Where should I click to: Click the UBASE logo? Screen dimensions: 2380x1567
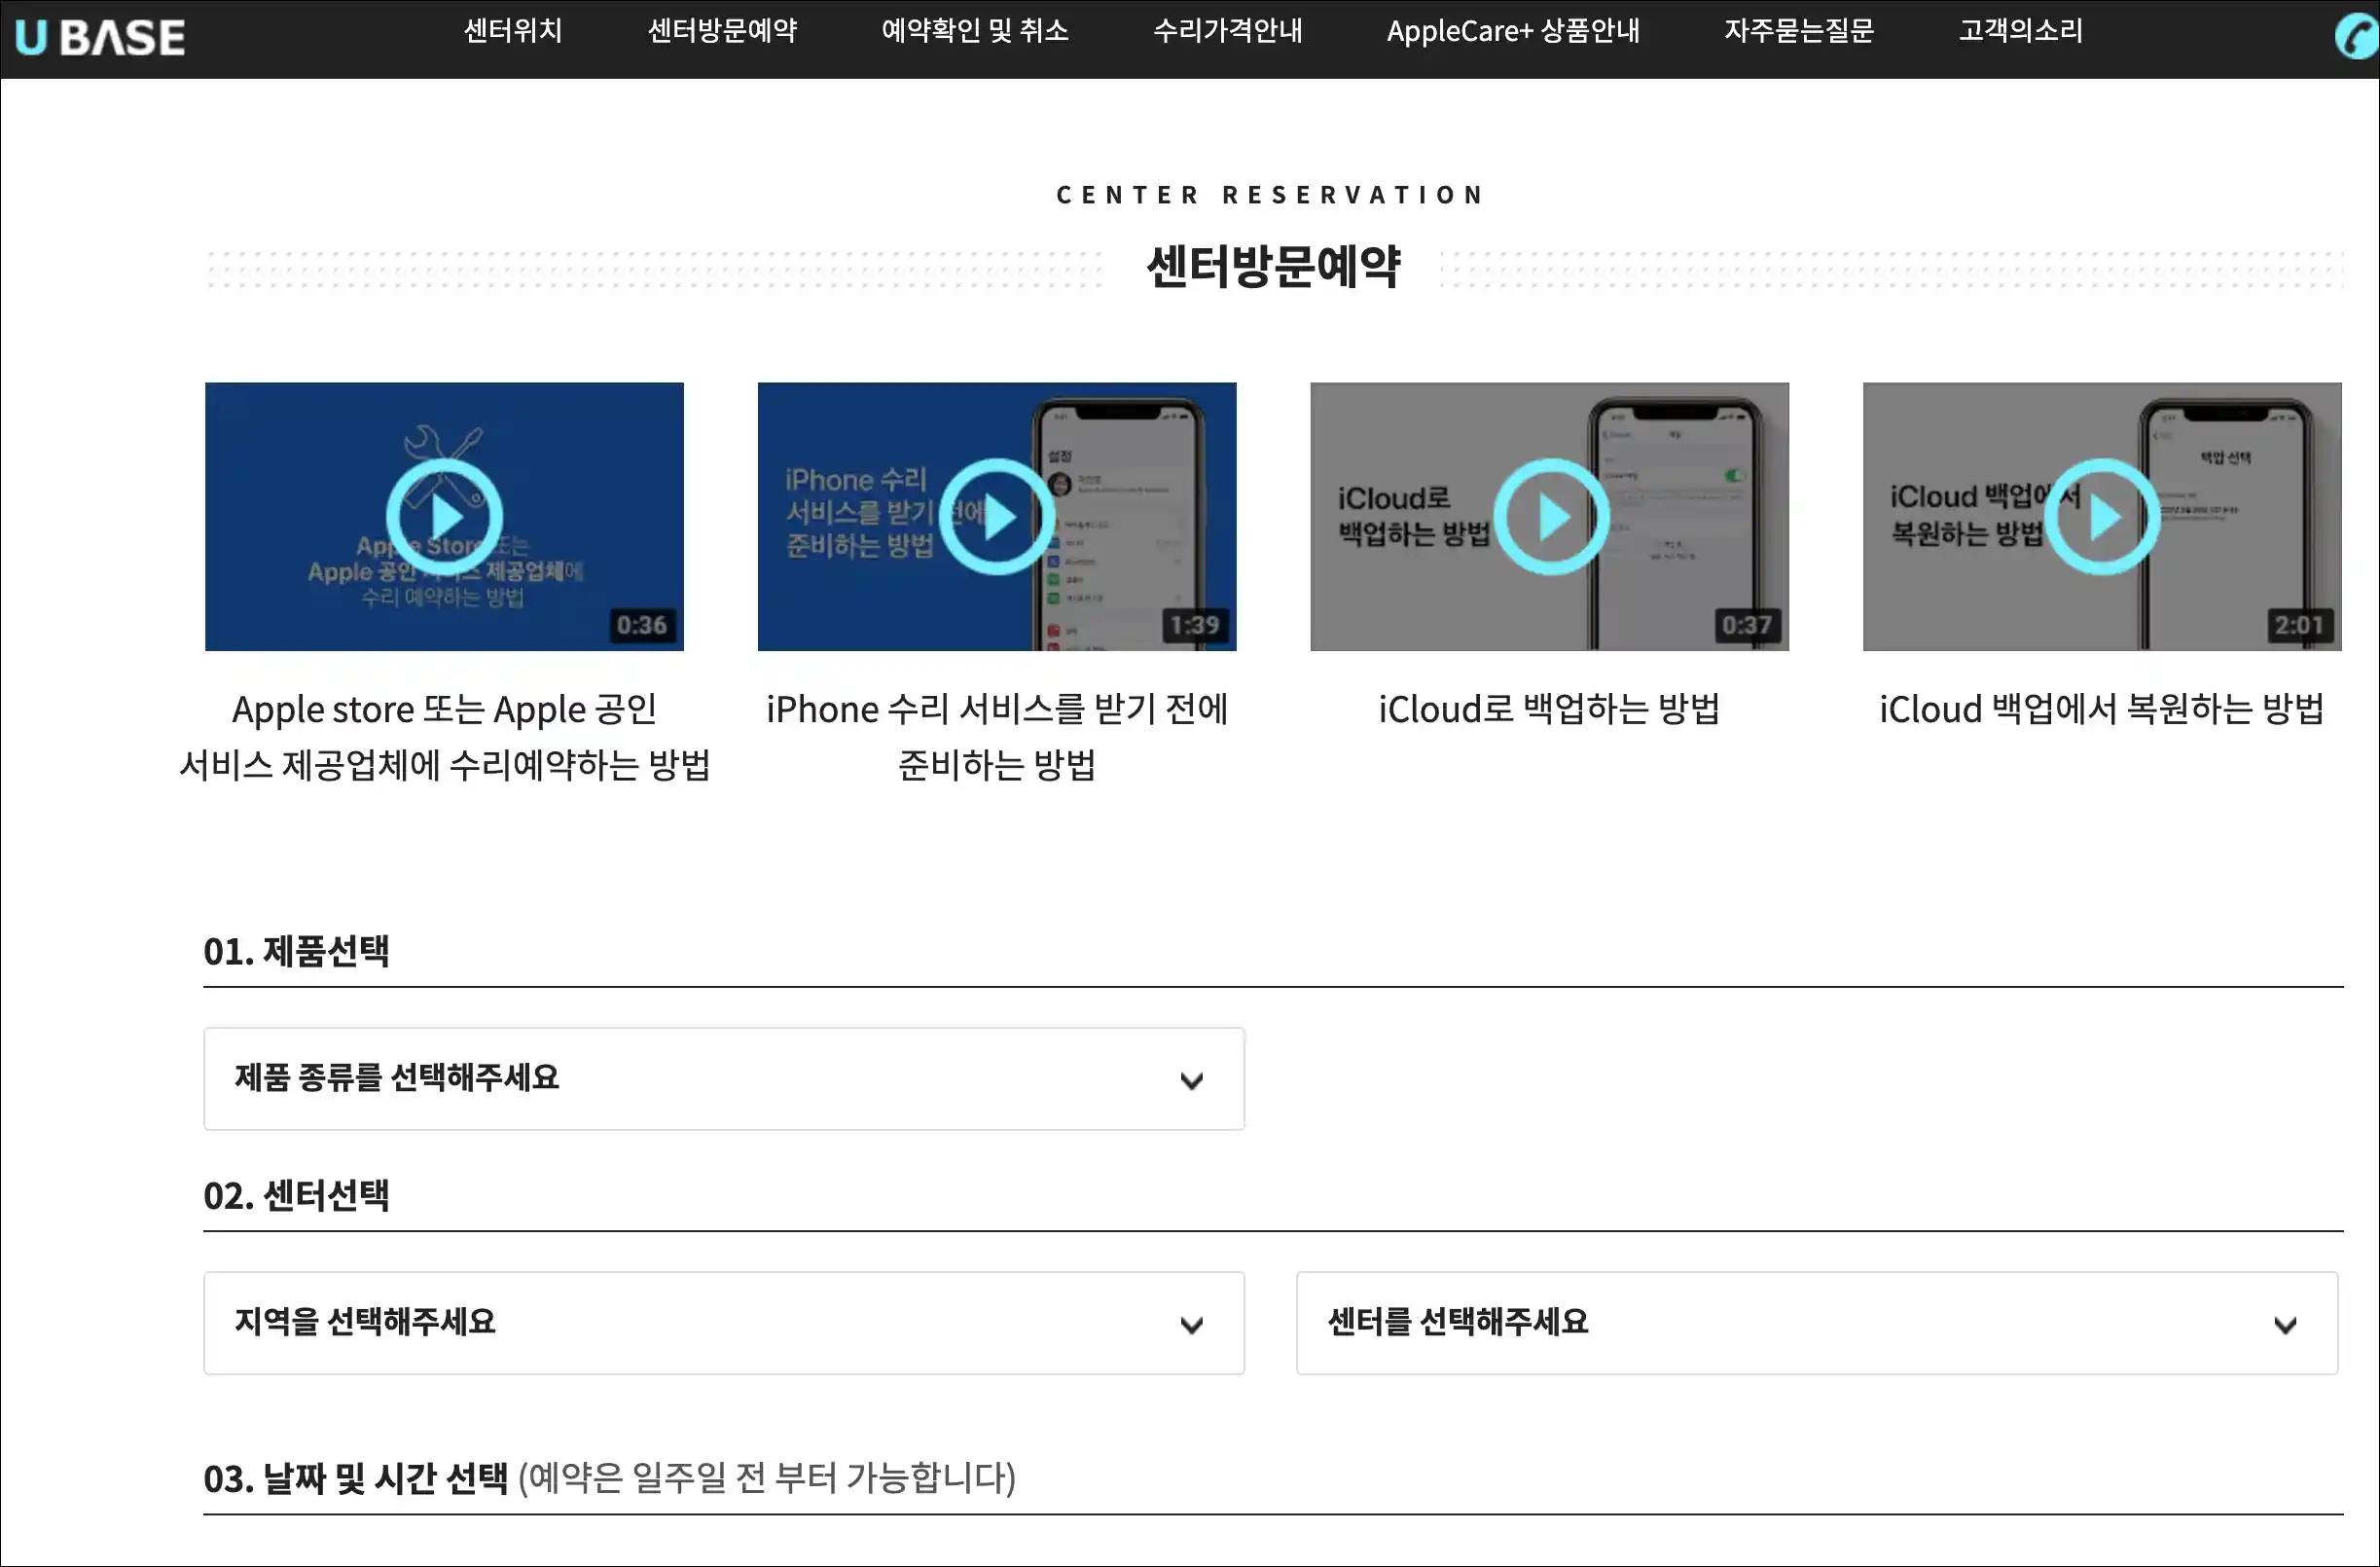(100, 37)
